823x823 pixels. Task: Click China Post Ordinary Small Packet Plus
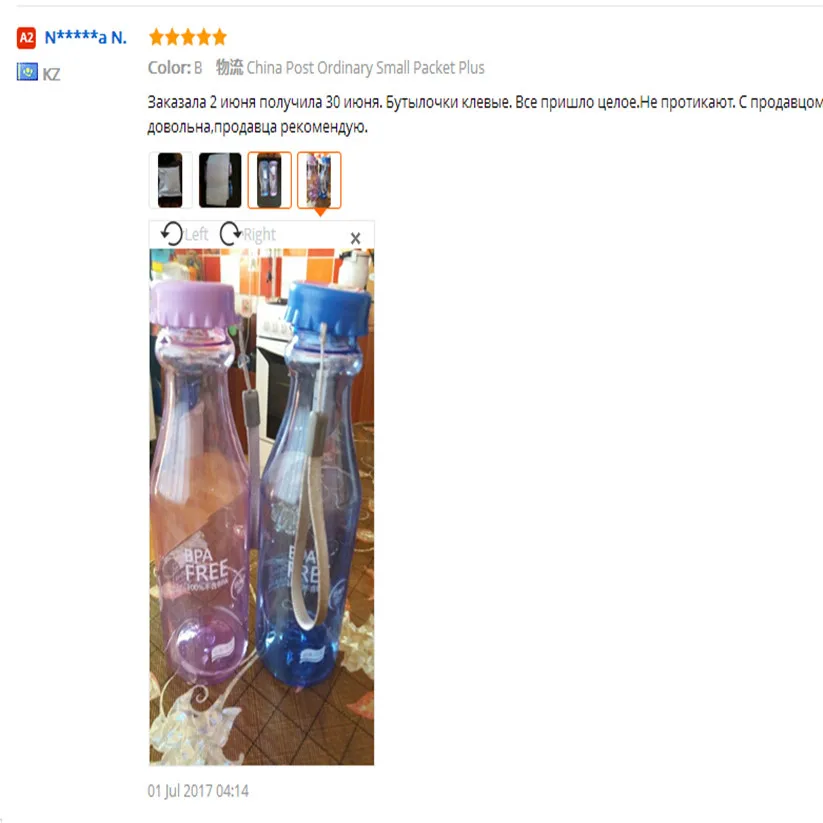tap(365, 68)
